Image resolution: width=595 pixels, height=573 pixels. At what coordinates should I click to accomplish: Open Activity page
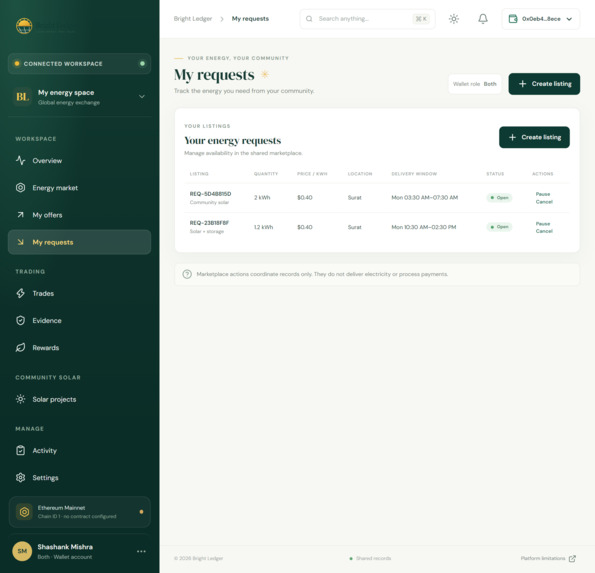79,450
